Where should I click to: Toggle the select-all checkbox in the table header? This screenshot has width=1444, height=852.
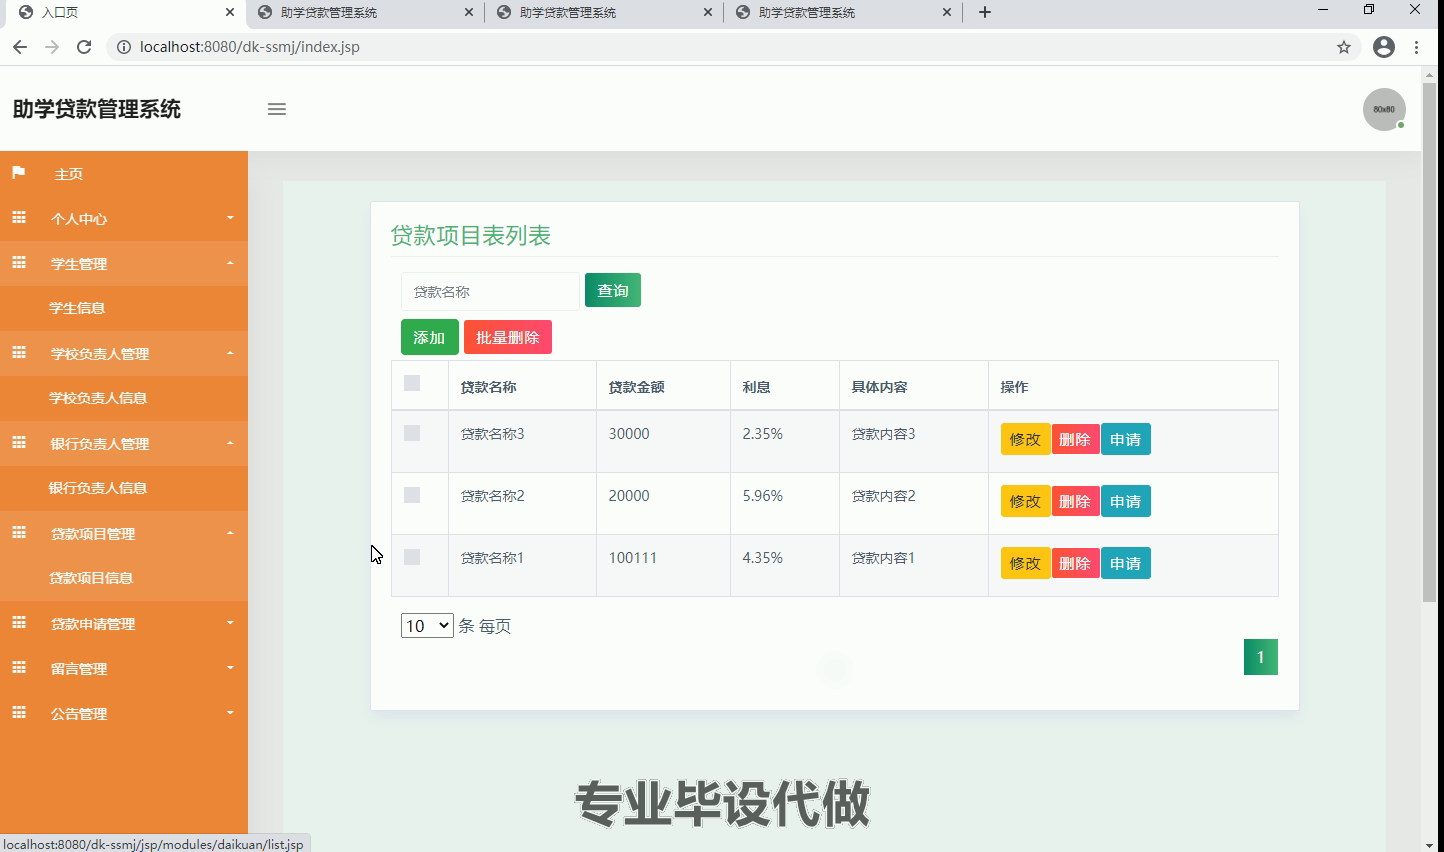pos(412,383)
